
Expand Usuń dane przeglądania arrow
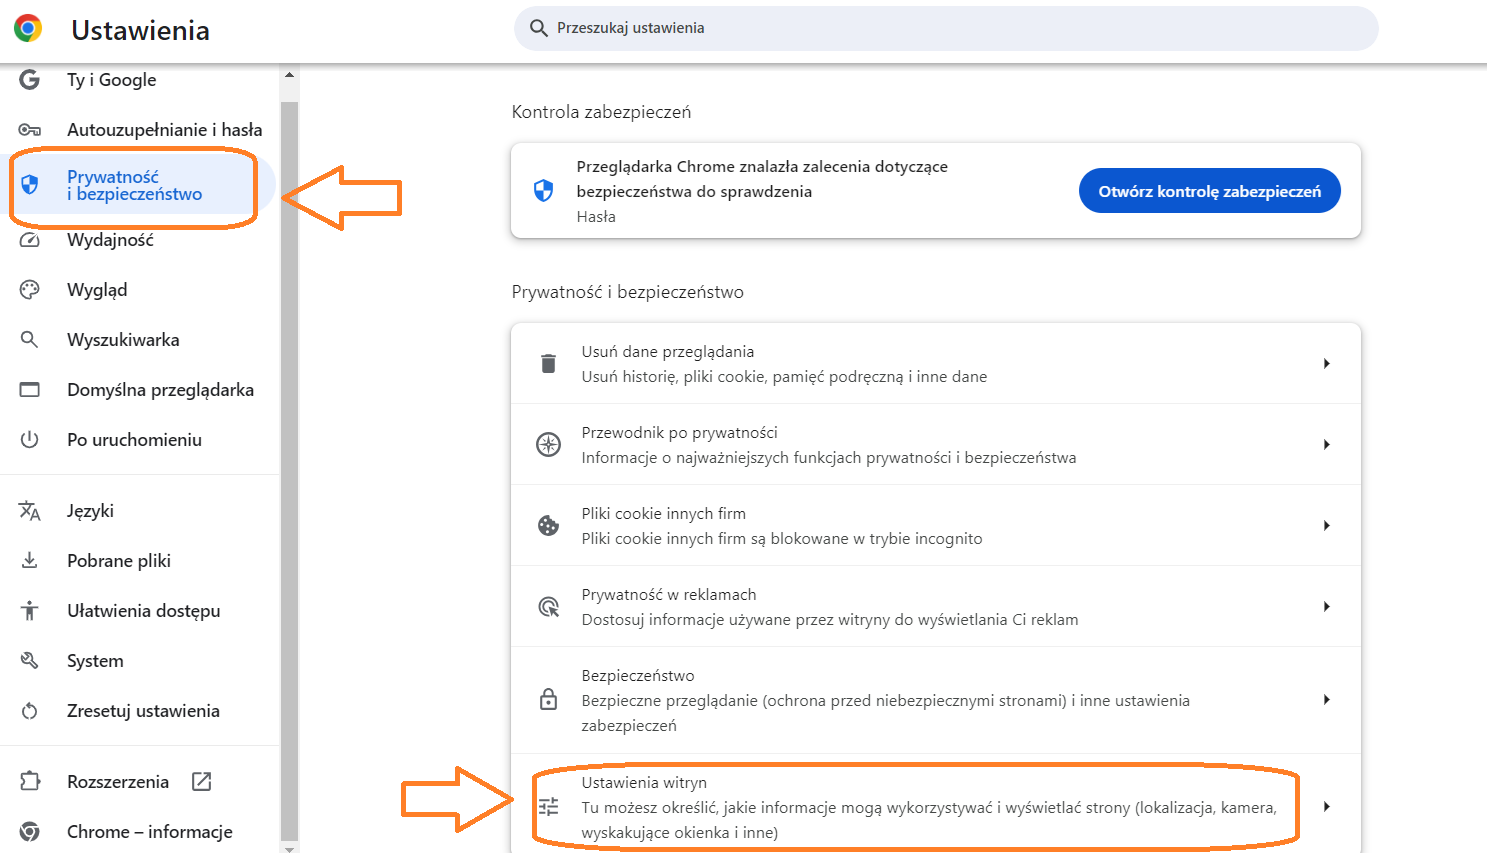(1326, 364)
